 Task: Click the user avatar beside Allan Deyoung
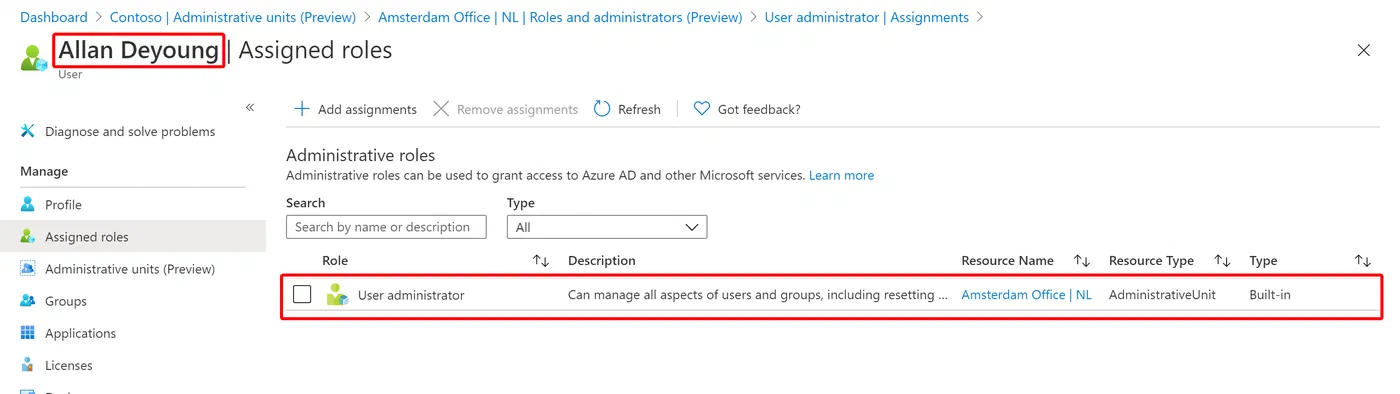[x=34, y=57]
